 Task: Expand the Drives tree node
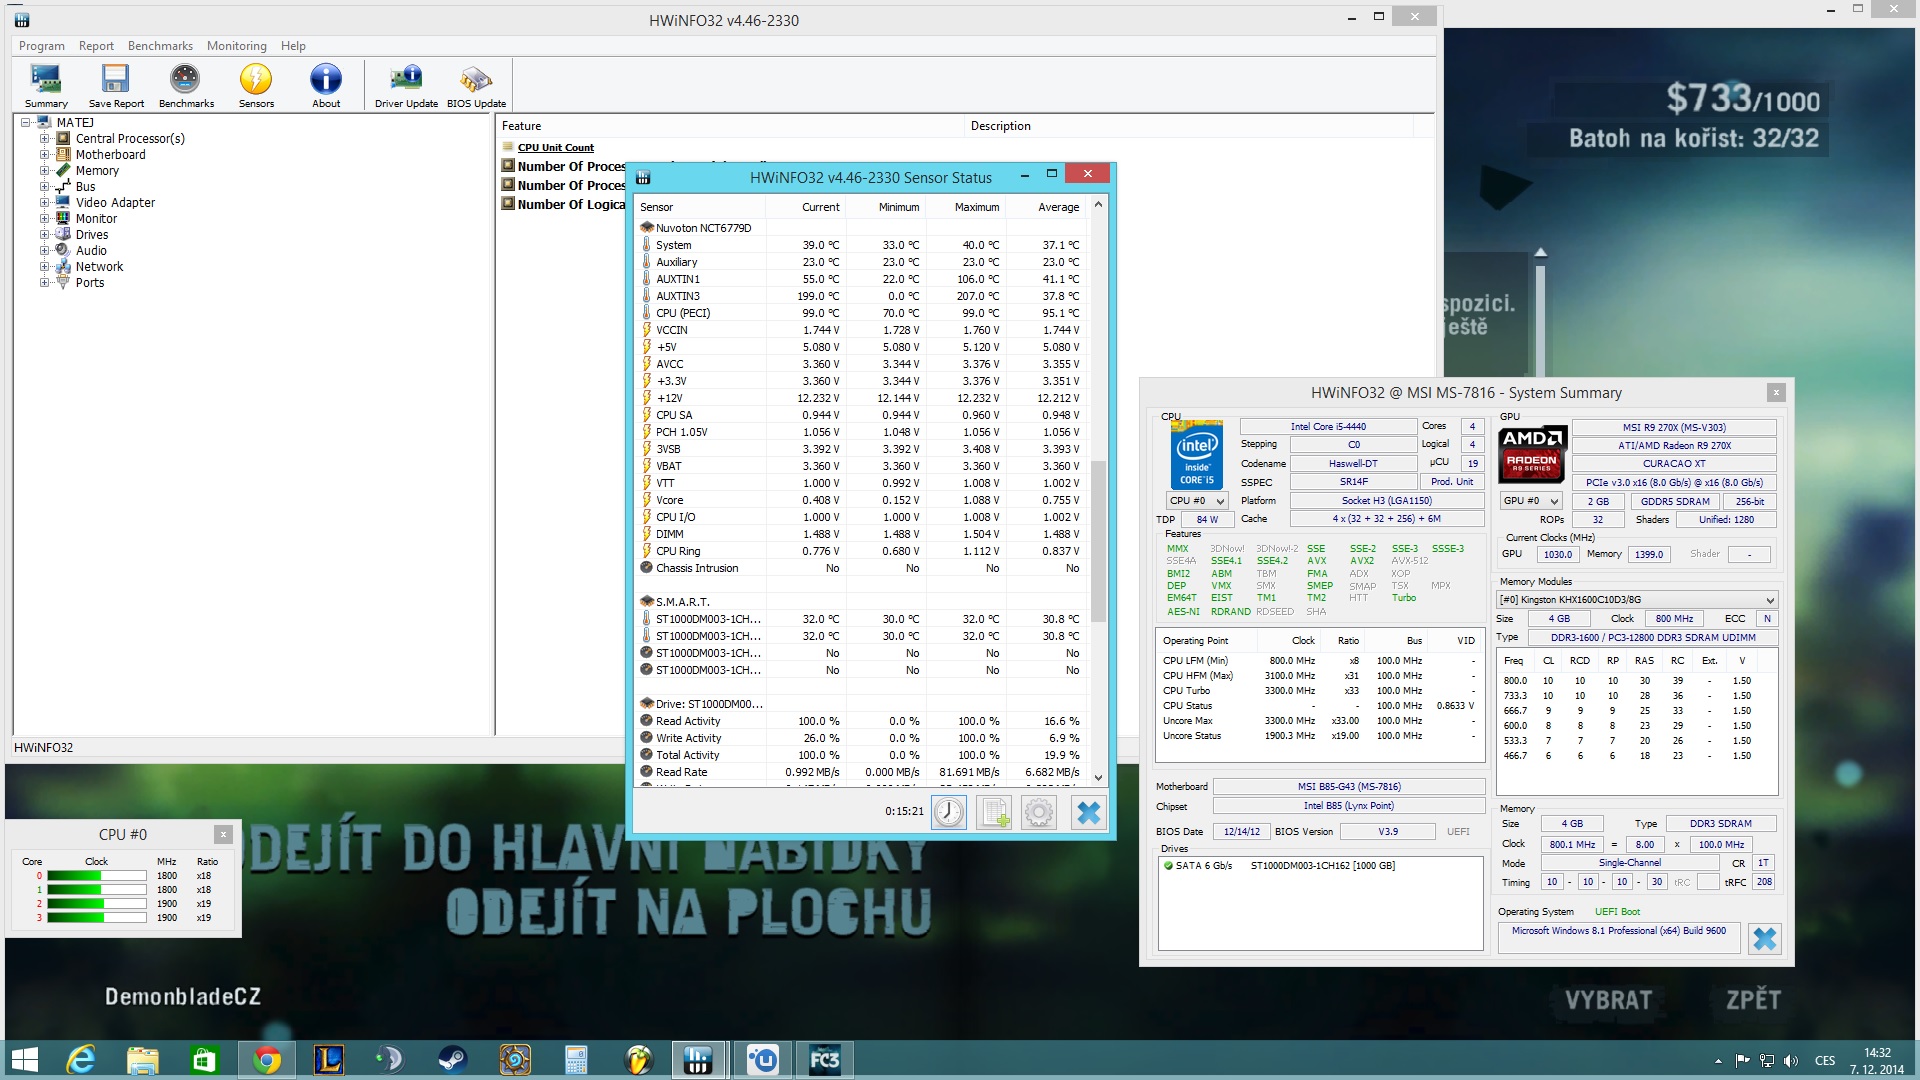(44, 235)
